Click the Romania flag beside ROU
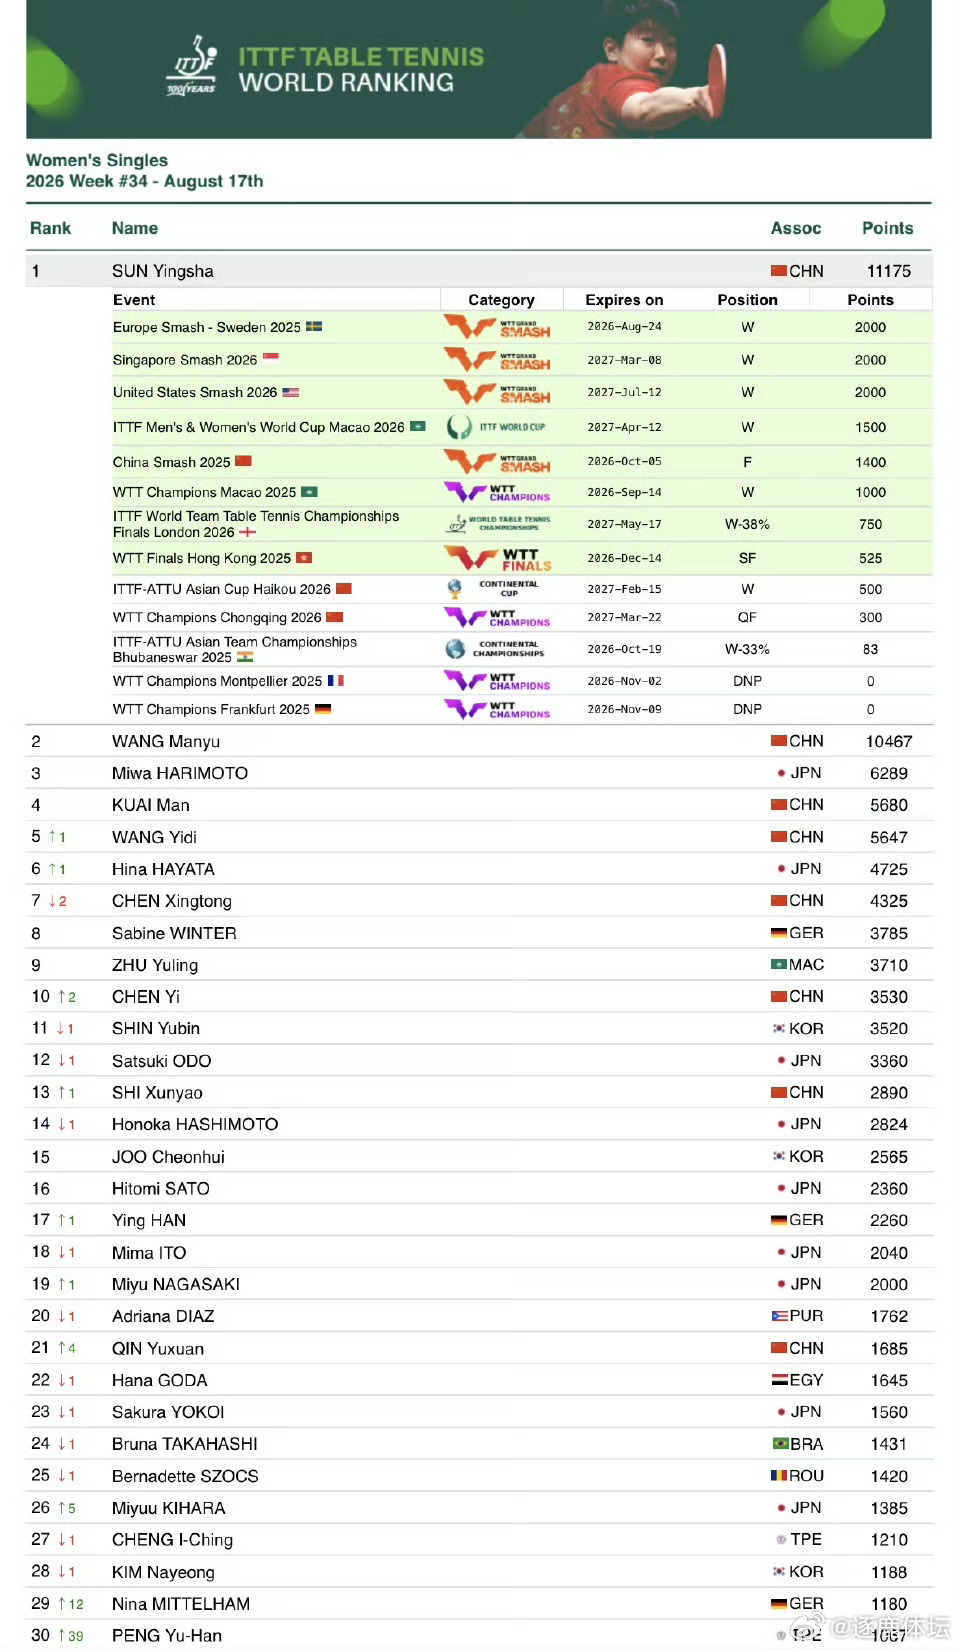The height and width of the screenshot is (1650, 960). point(779,1476)
